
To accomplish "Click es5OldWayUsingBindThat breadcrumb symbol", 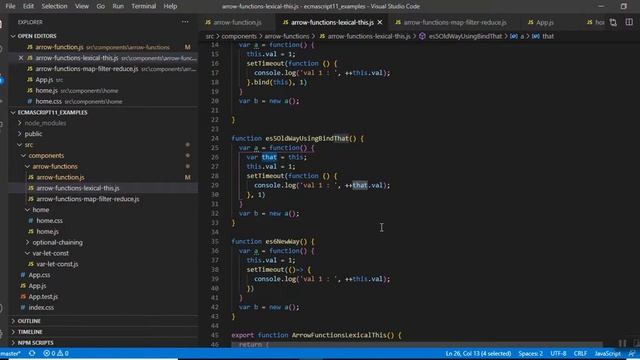I will point(465,36).
